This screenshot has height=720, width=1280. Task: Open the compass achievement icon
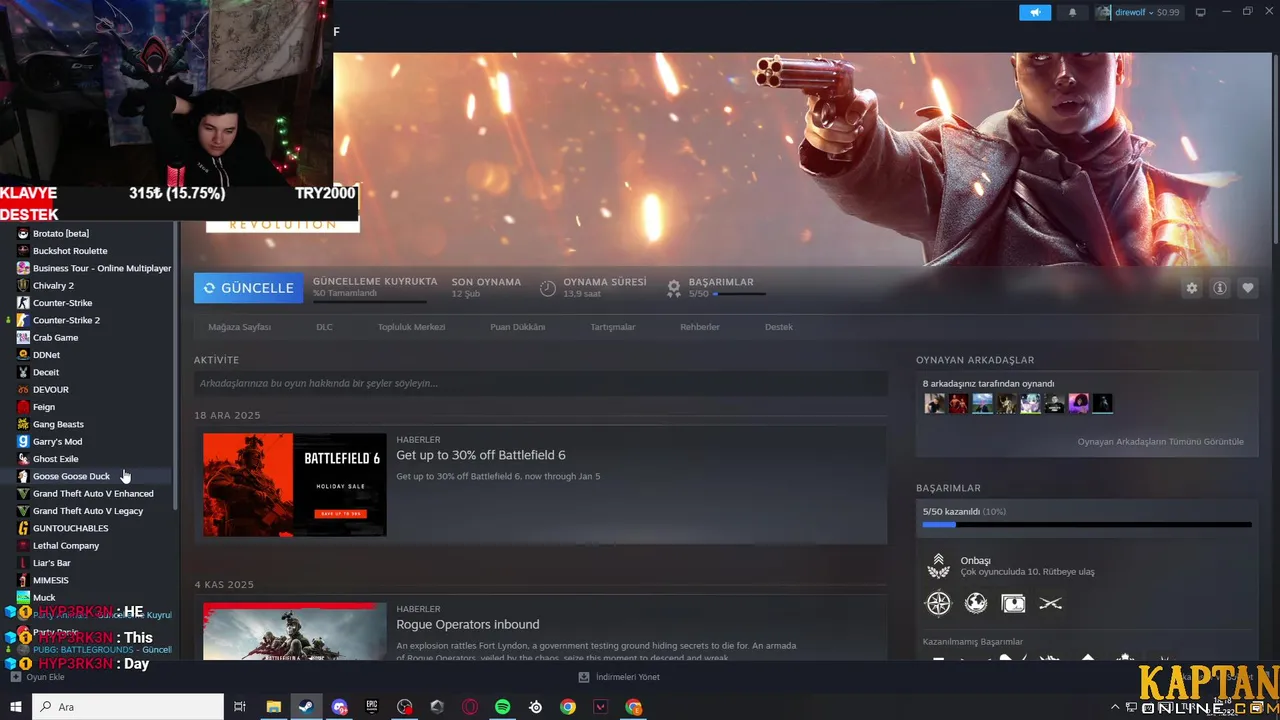coord(938,603)
